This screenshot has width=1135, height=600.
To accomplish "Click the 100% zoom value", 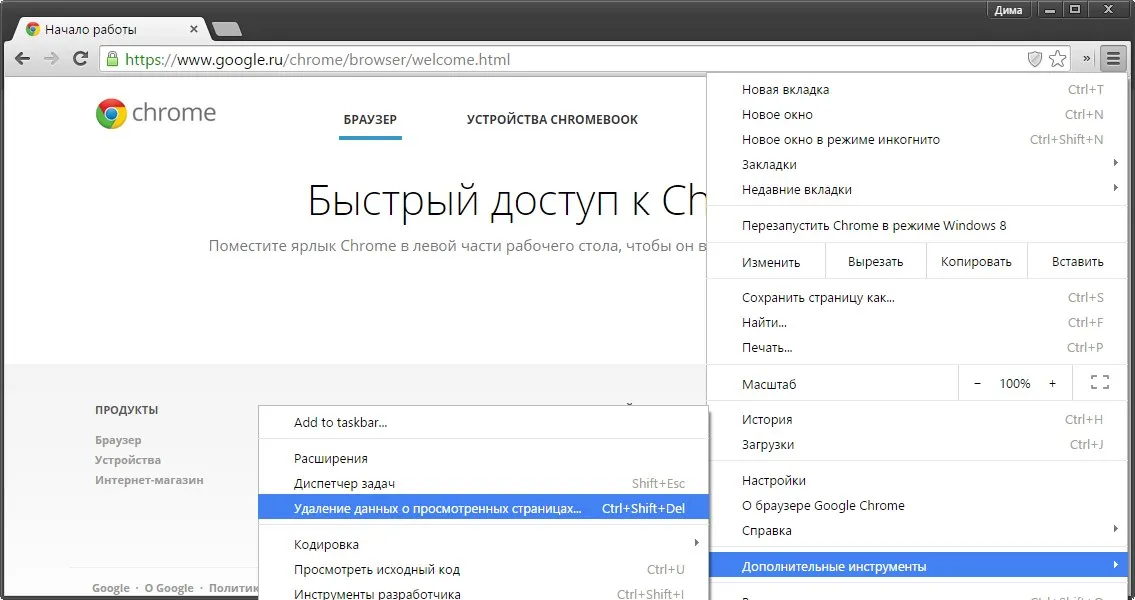I will (1015, 384).
